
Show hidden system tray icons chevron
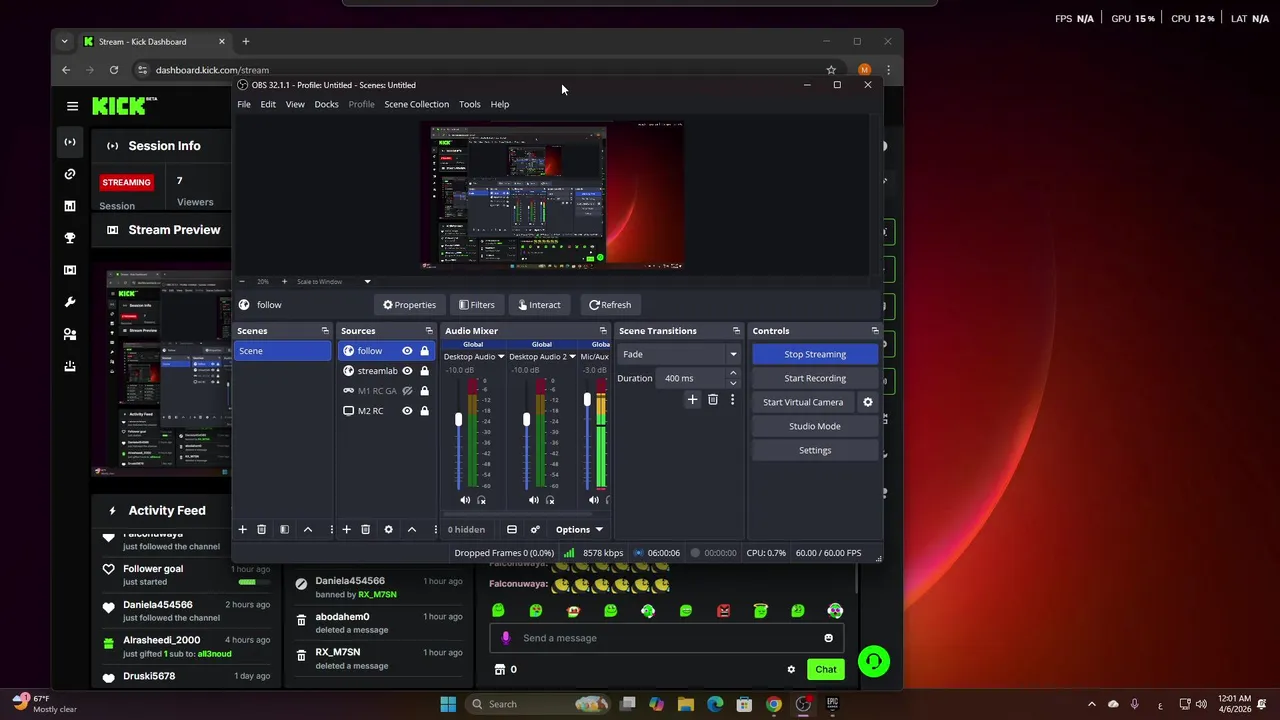[1092, 704]
